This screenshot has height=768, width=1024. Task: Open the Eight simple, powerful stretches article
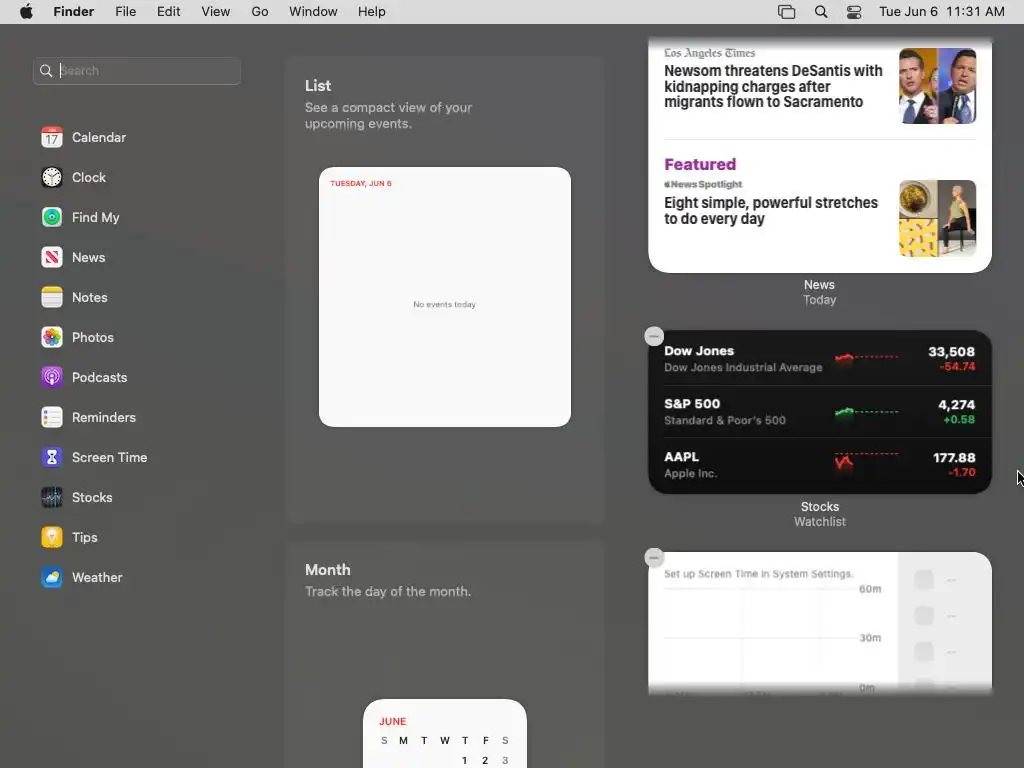click(771, 210)
